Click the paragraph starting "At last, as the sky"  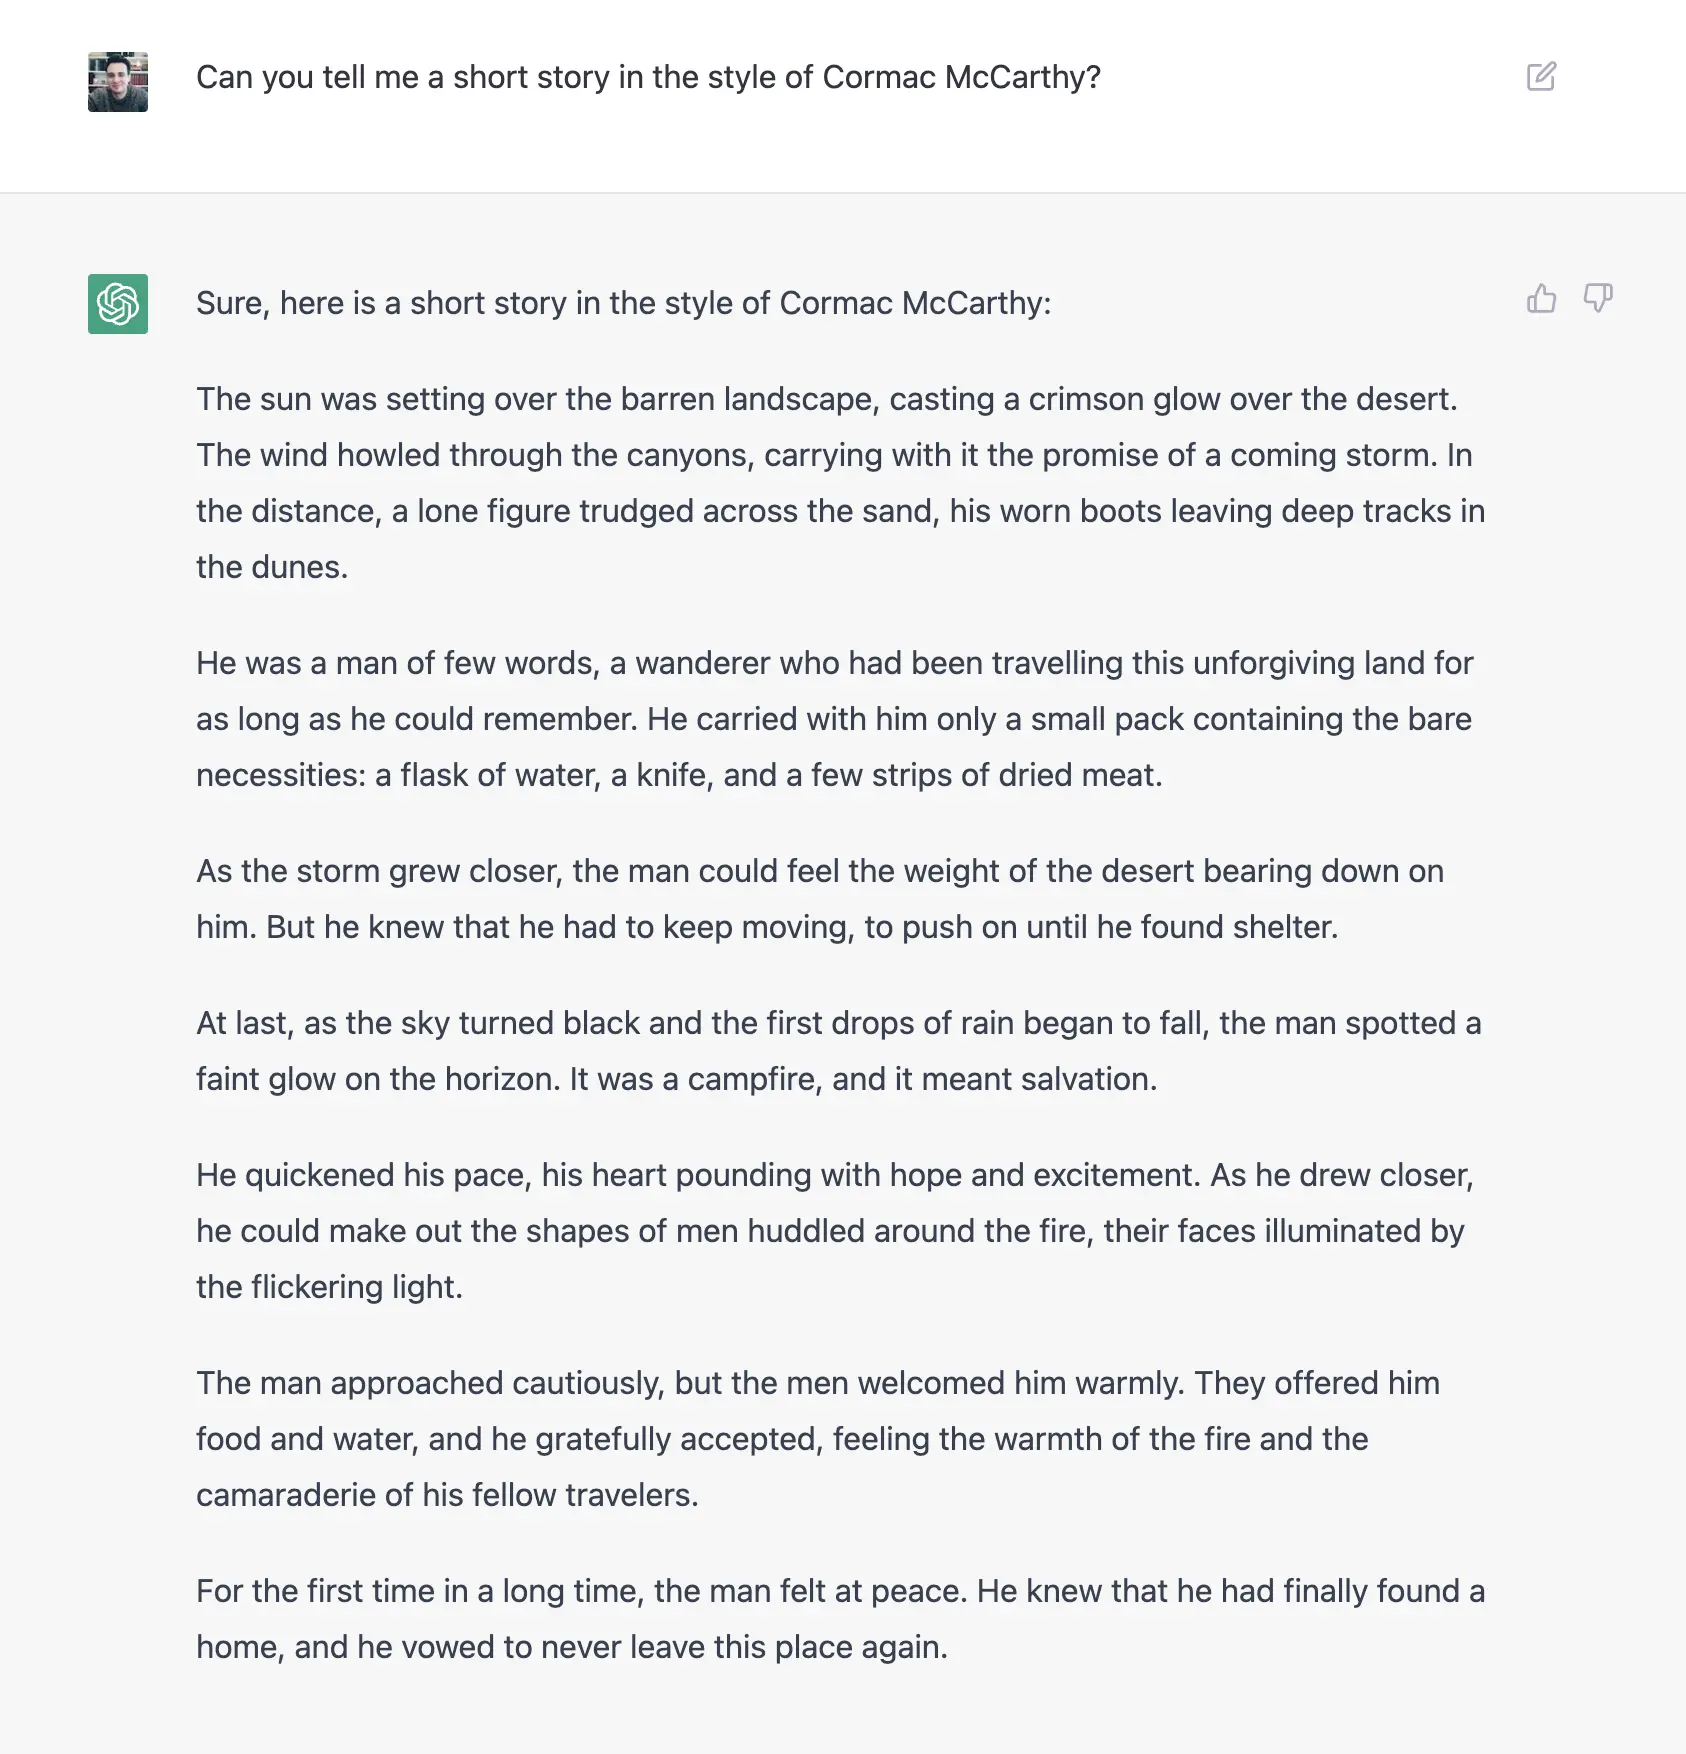pos(838,1051)
